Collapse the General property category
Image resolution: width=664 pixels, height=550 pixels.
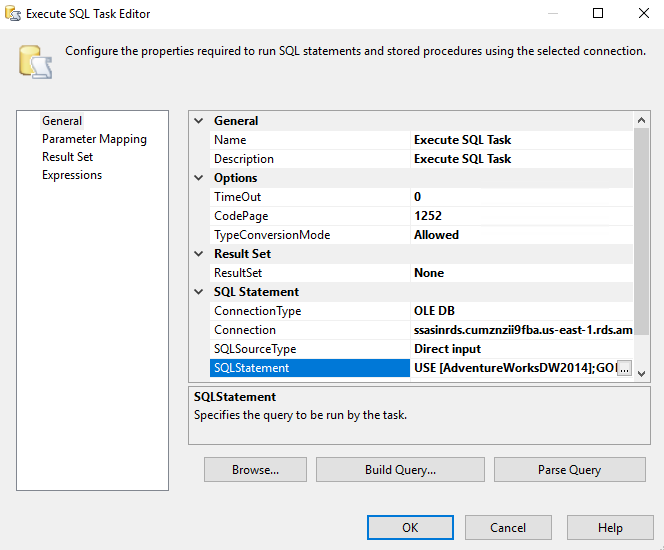pos(200,121)
